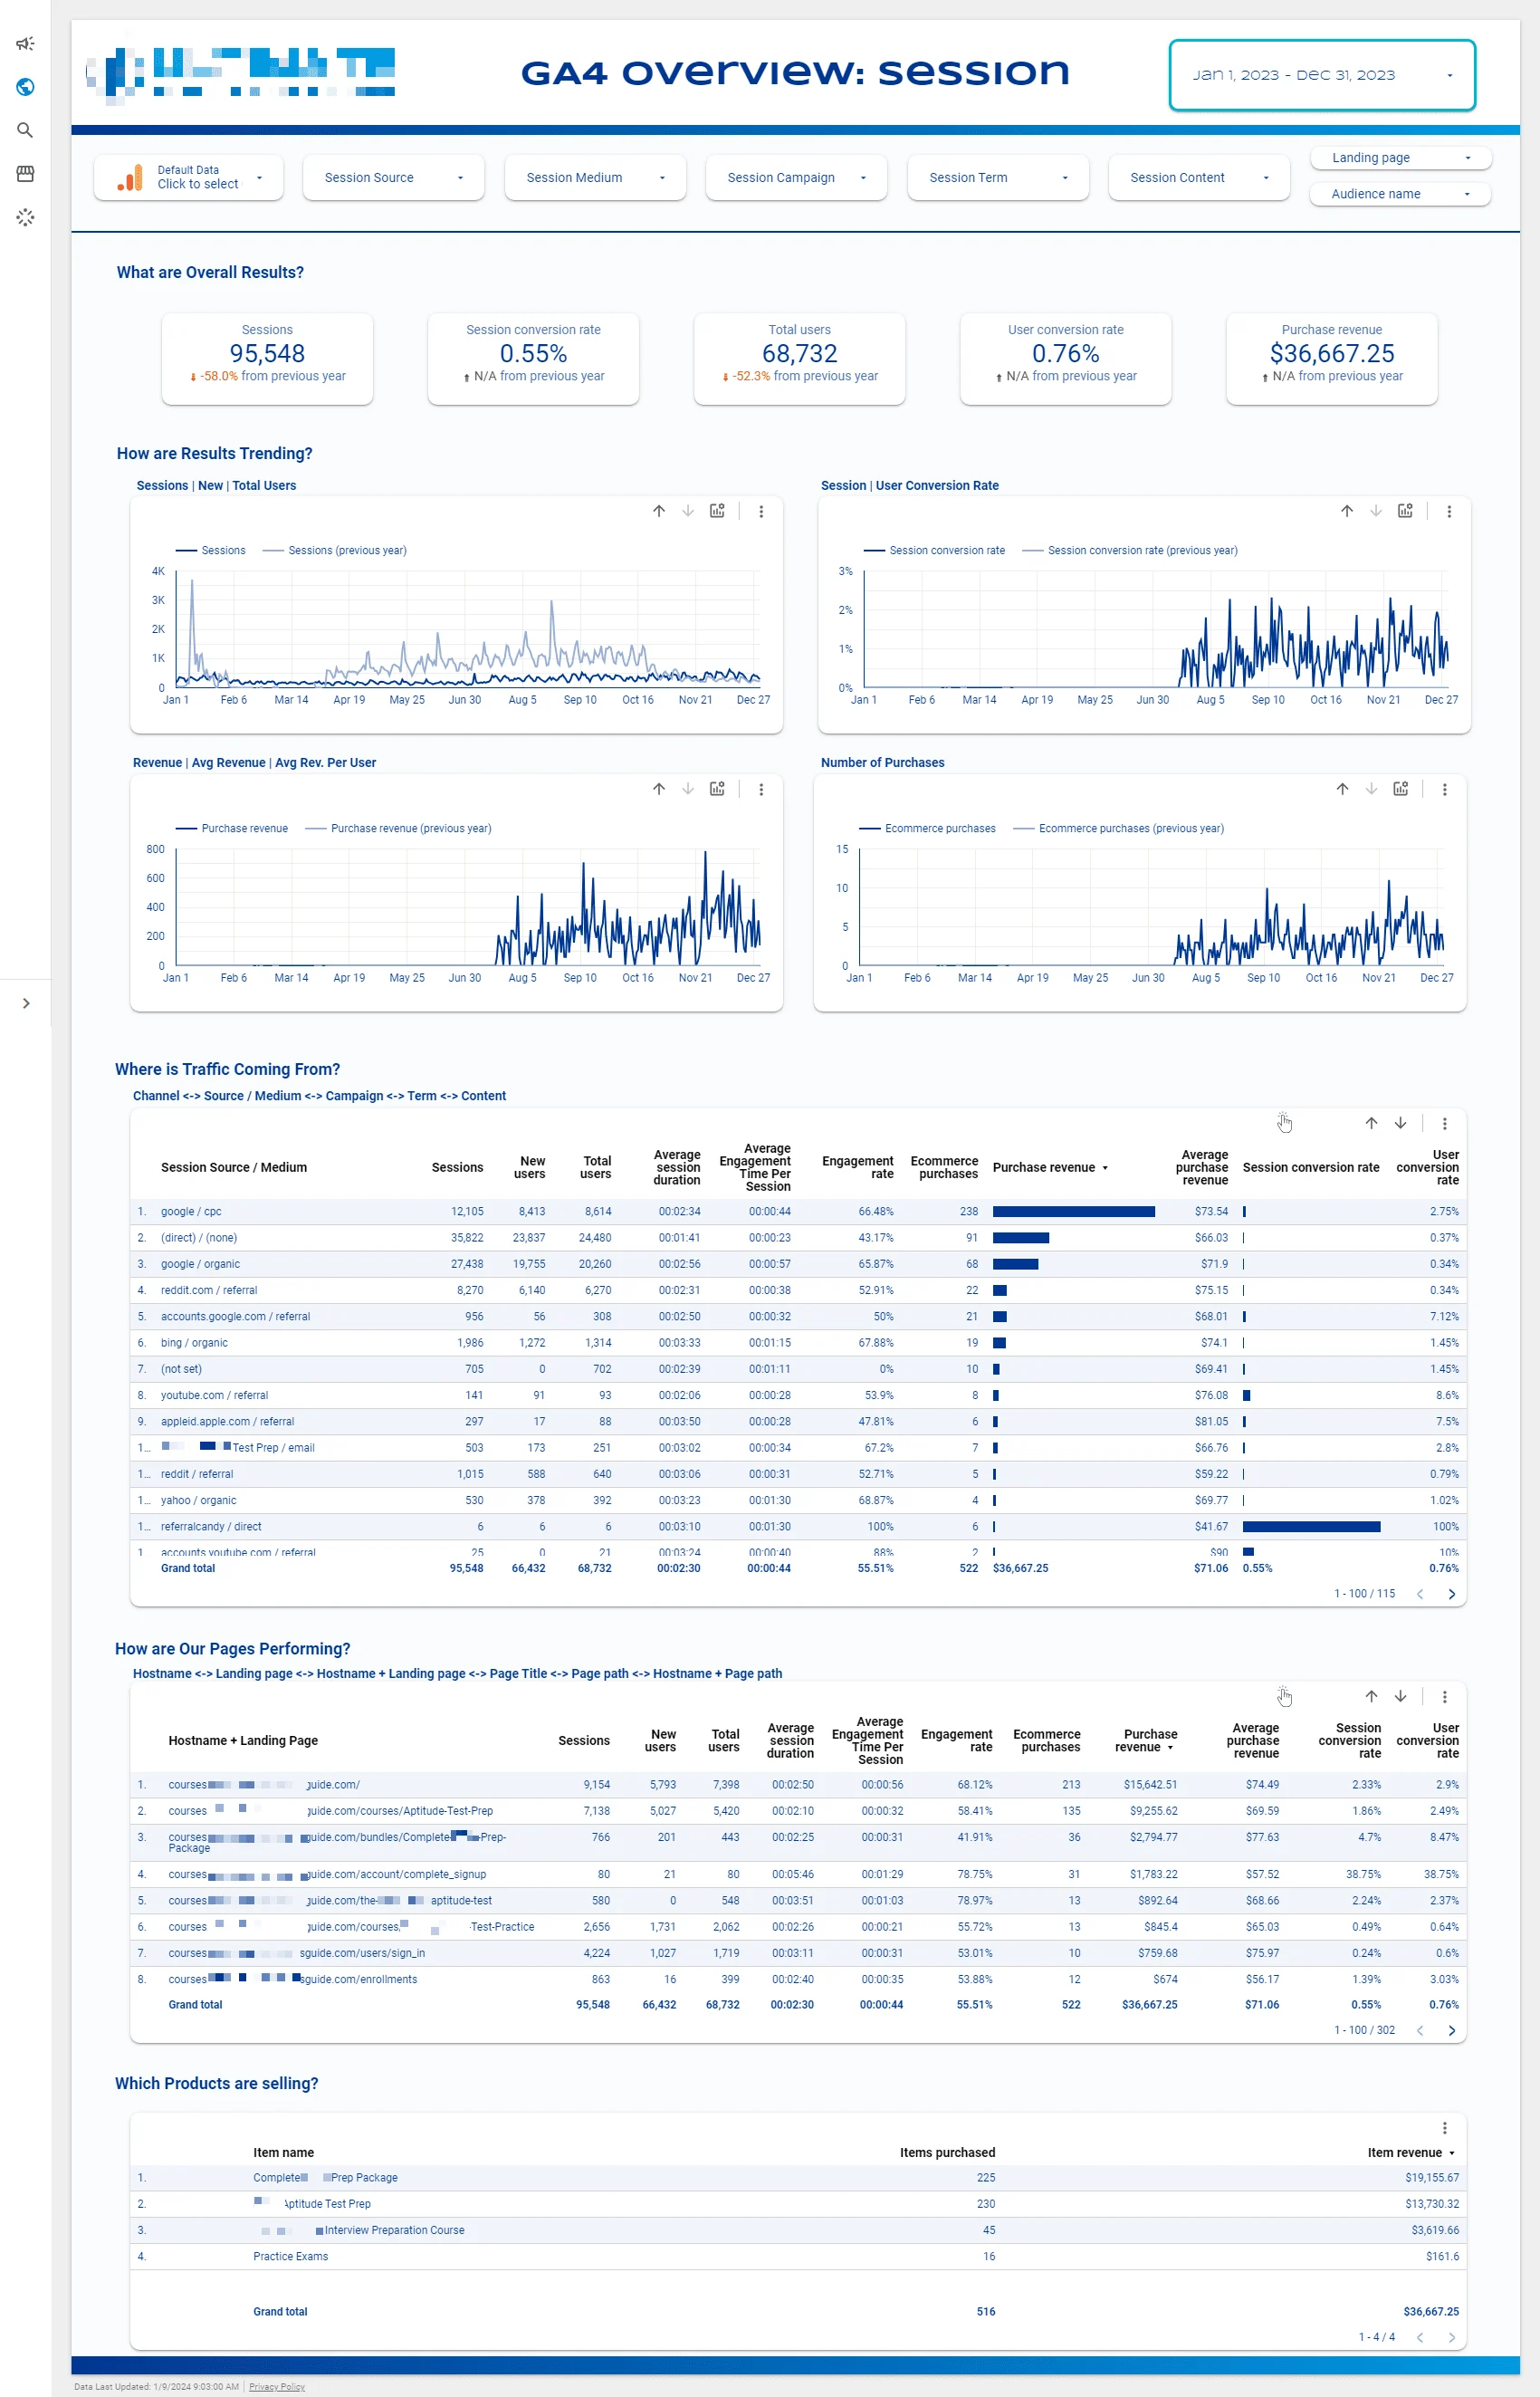Drill up on Session conversion rate chart
This screenshot has height=2397, width=1540.
1347,511
